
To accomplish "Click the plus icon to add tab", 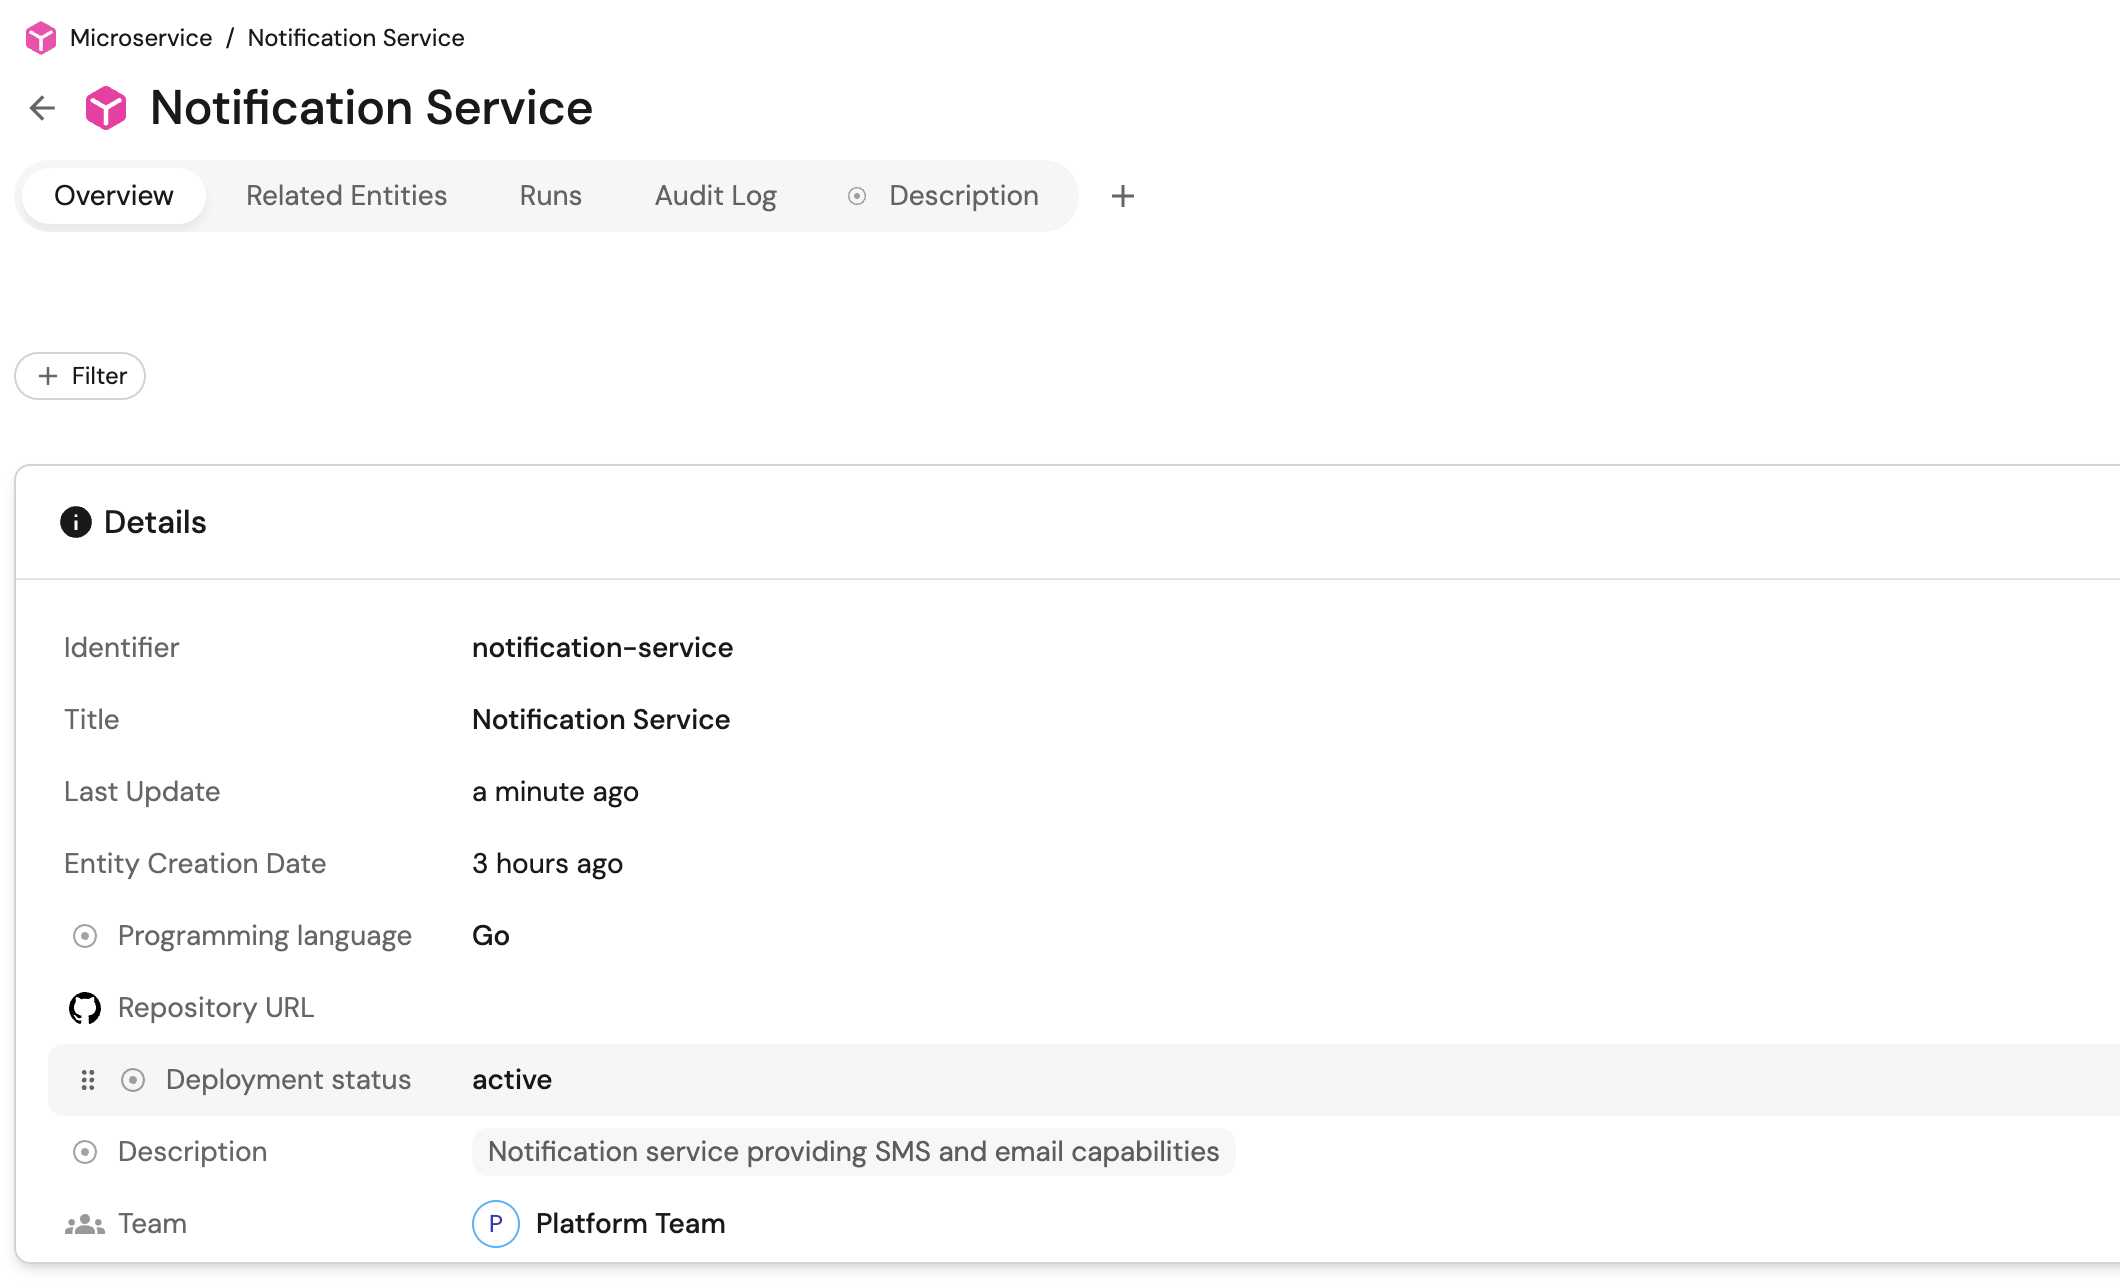I will click(x=1122, y=196).
